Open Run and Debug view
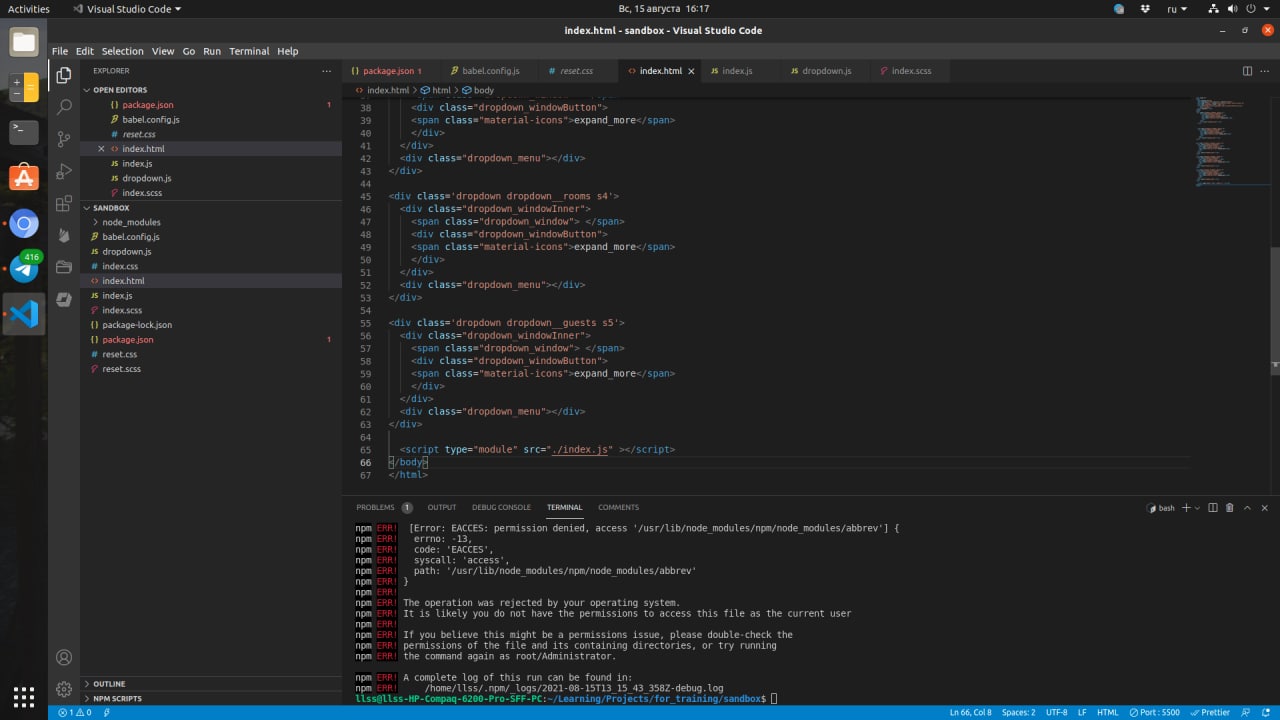The height and width of the screenshot is (720, 1280). click(x=64, y=171)
